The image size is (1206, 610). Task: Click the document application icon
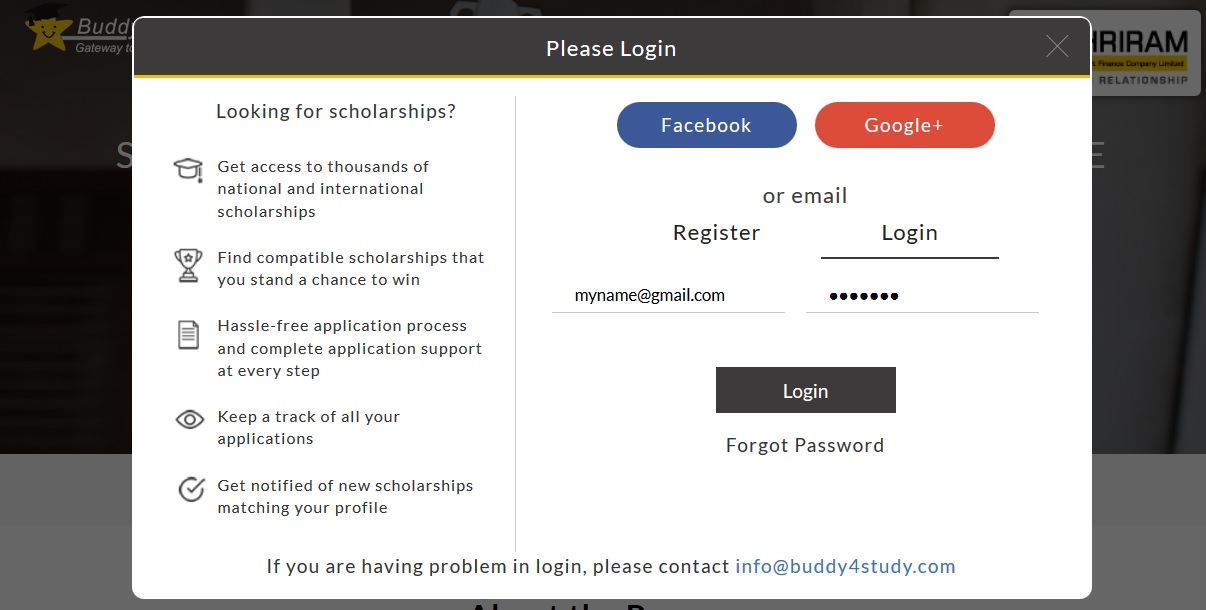point(188,334)
